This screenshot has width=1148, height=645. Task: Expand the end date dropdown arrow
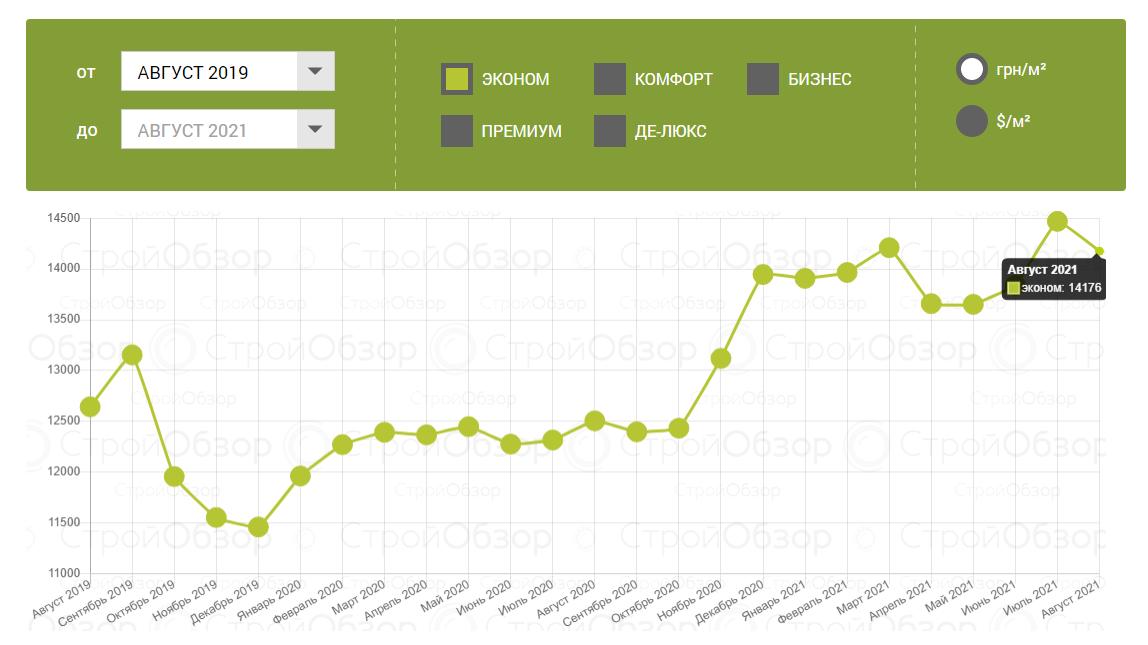pyautogui.click(x=315, y=130)
